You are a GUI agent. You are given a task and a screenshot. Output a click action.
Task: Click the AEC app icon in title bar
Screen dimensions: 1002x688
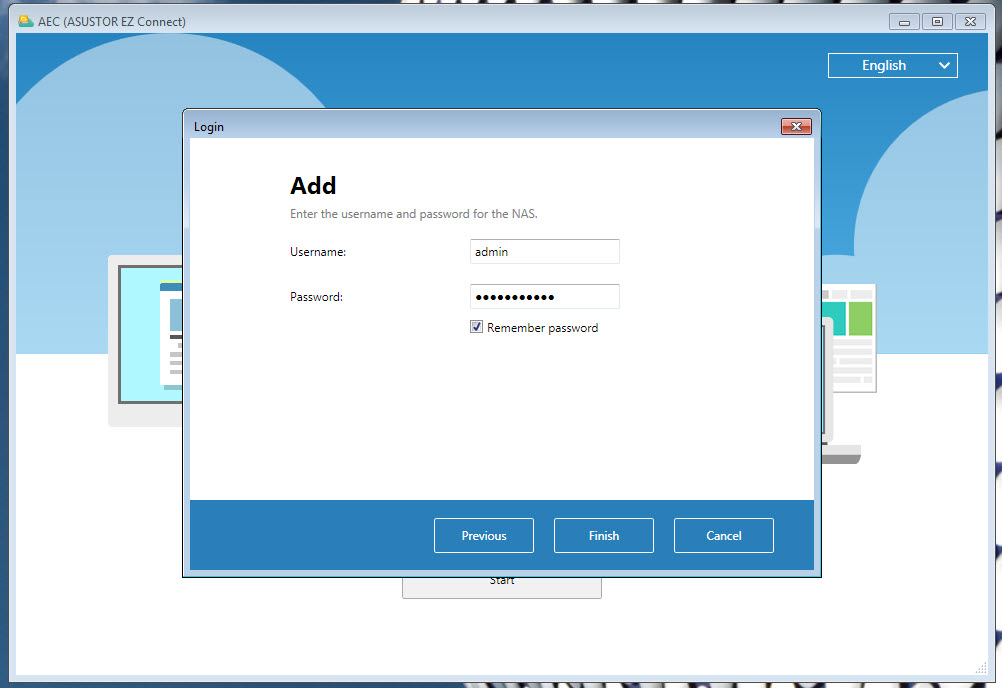(26, 21)
